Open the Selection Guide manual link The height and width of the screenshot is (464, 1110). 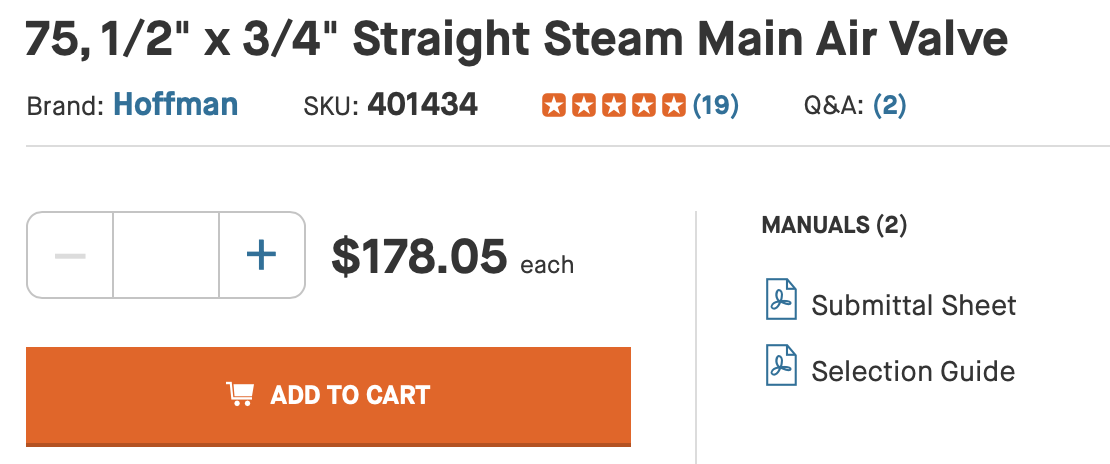tap(912, 372)
